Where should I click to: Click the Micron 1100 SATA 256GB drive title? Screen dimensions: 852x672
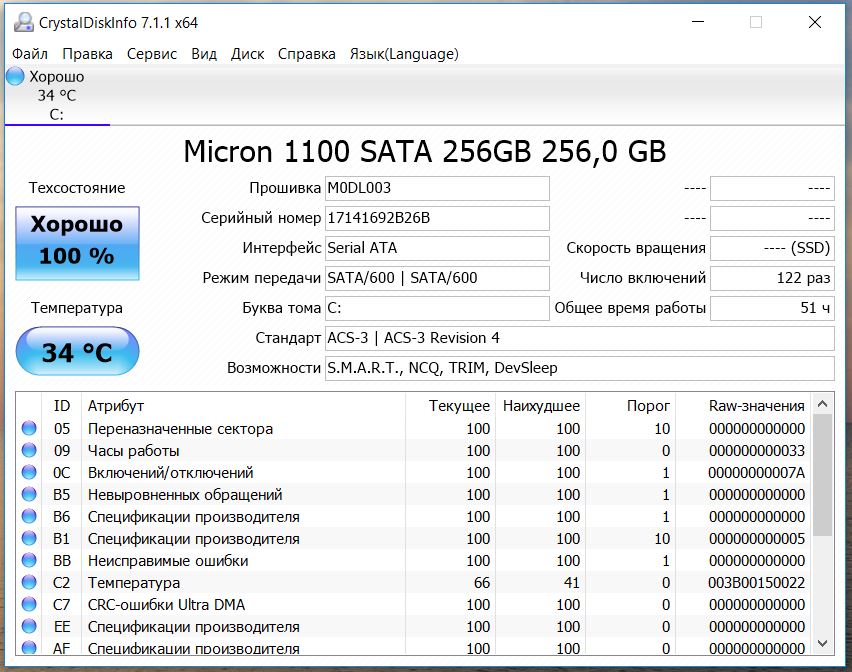[x=425, y=151]
